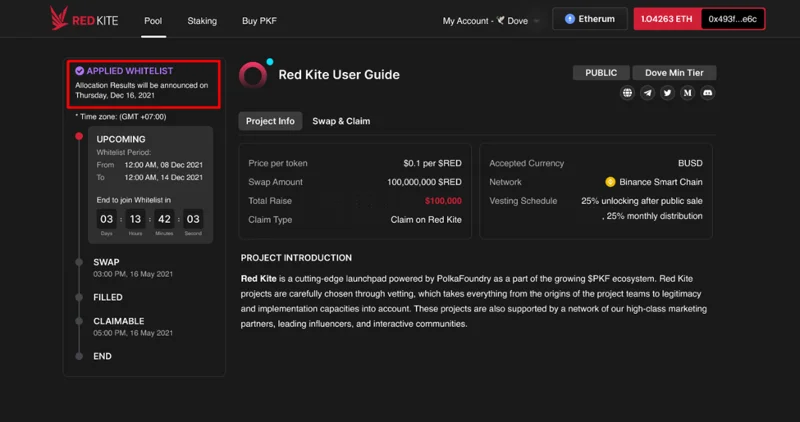Click the END timeline step
Image resolution: width=800 pixels, height=422 pixels.
102,356
